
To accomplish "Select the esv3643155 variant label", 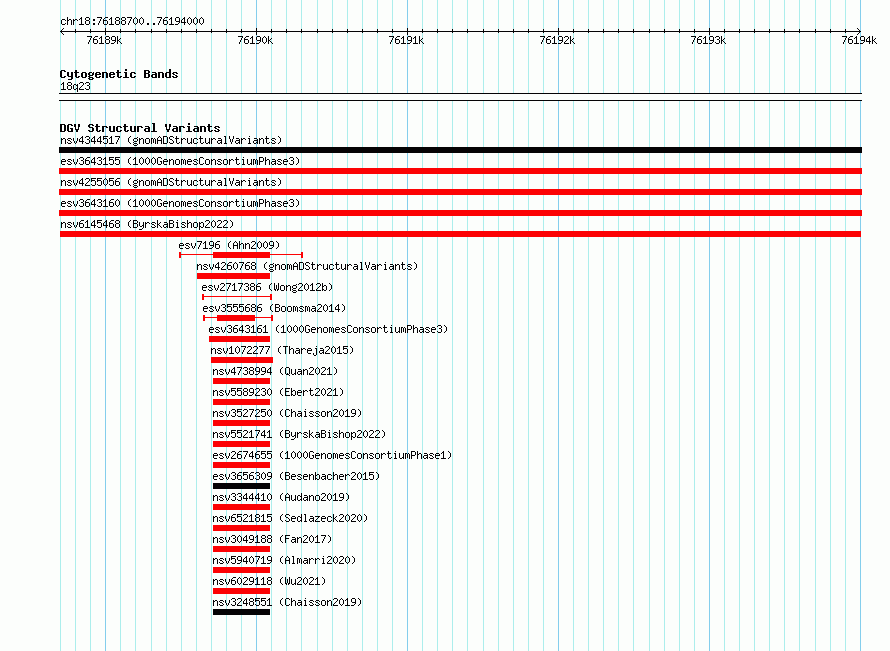I will [x=180, y=161].
